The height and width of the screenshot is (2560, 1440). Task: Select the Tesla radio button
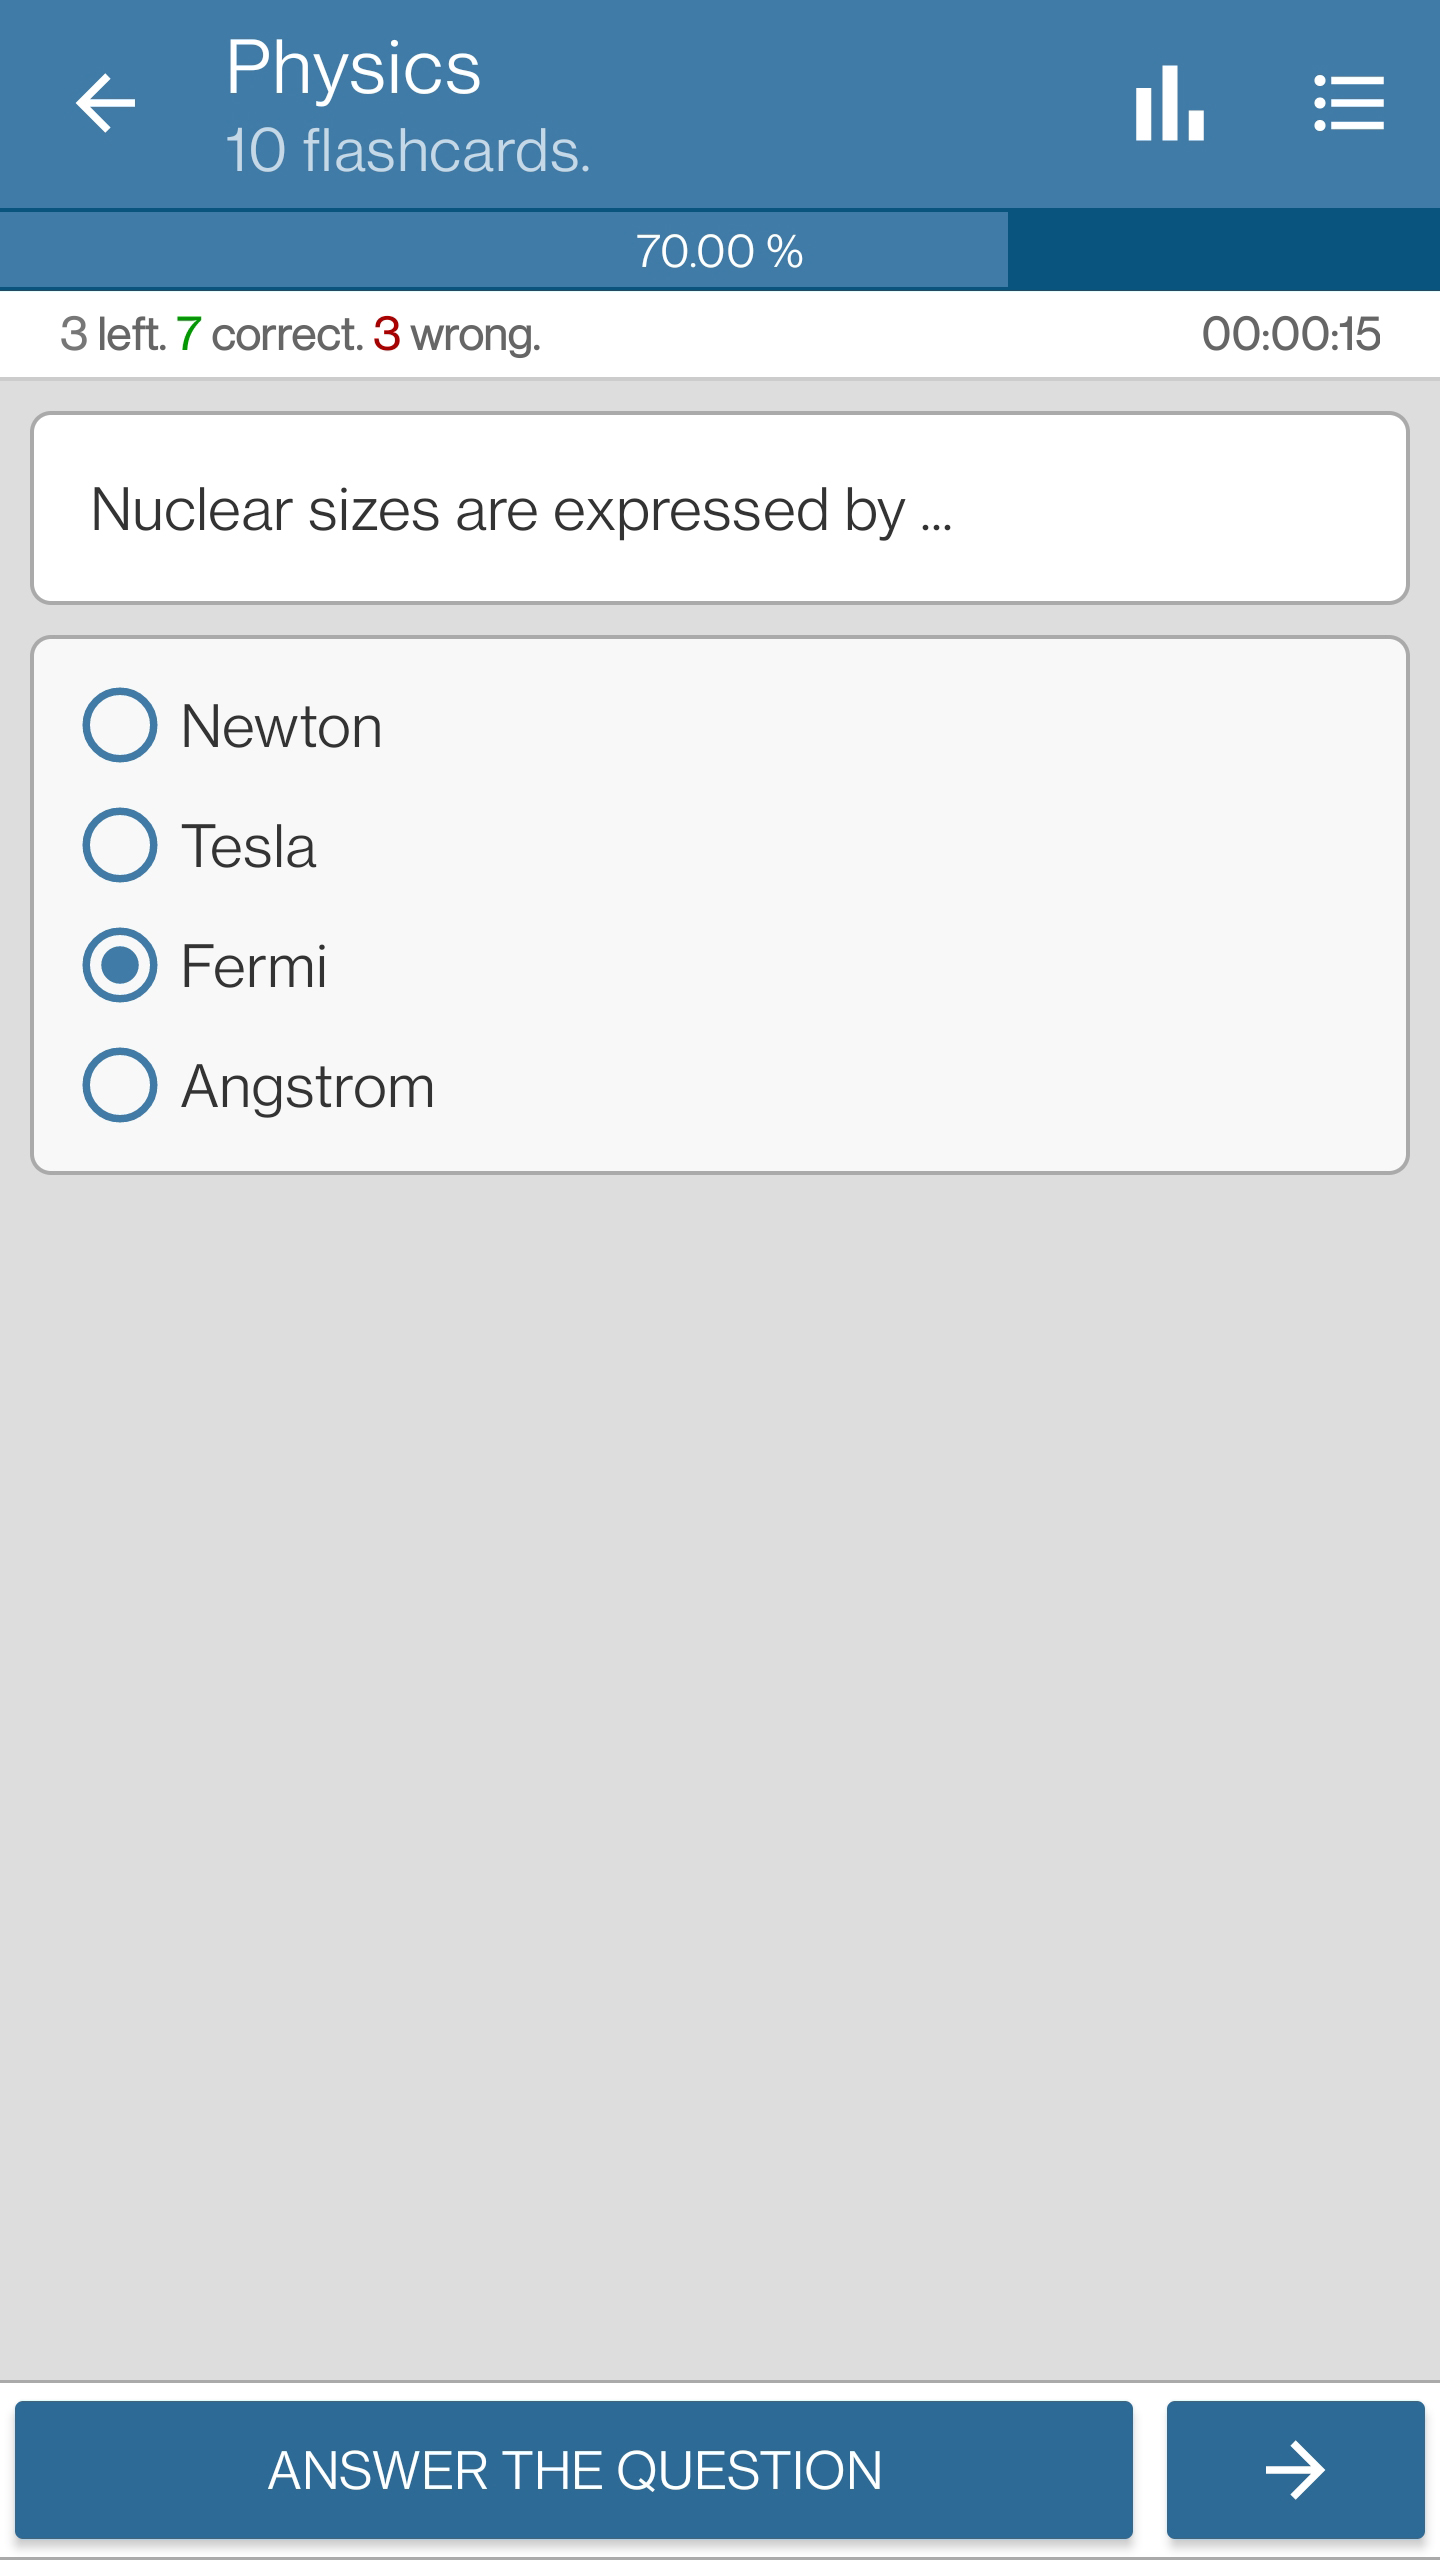120,845
